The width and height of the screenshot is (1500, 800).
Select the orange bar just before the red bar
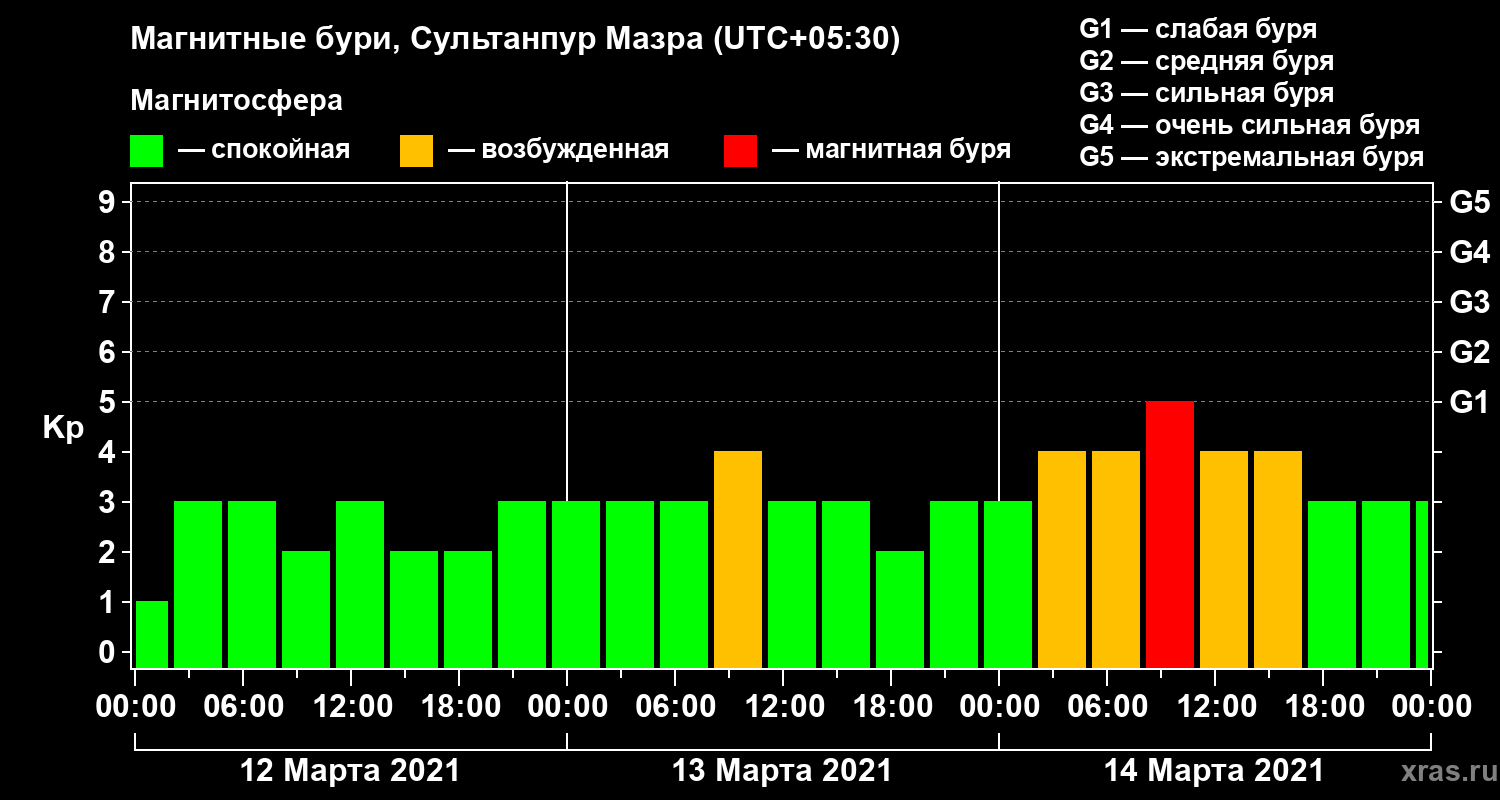coord(1116,560)
